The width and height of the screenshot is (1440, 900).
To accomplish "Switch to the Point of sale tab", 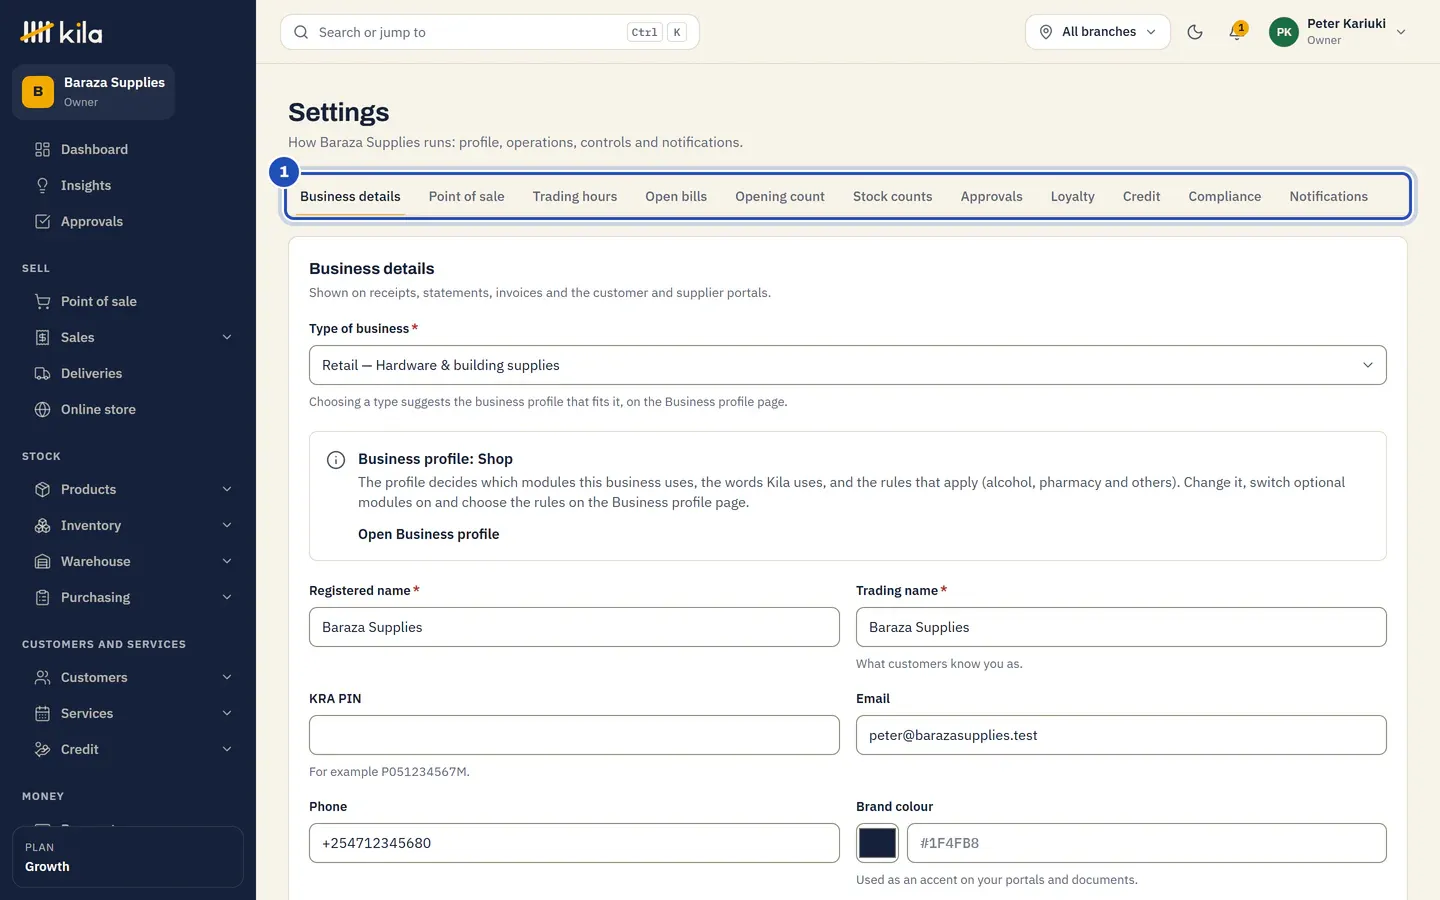I will pos(466,196).
